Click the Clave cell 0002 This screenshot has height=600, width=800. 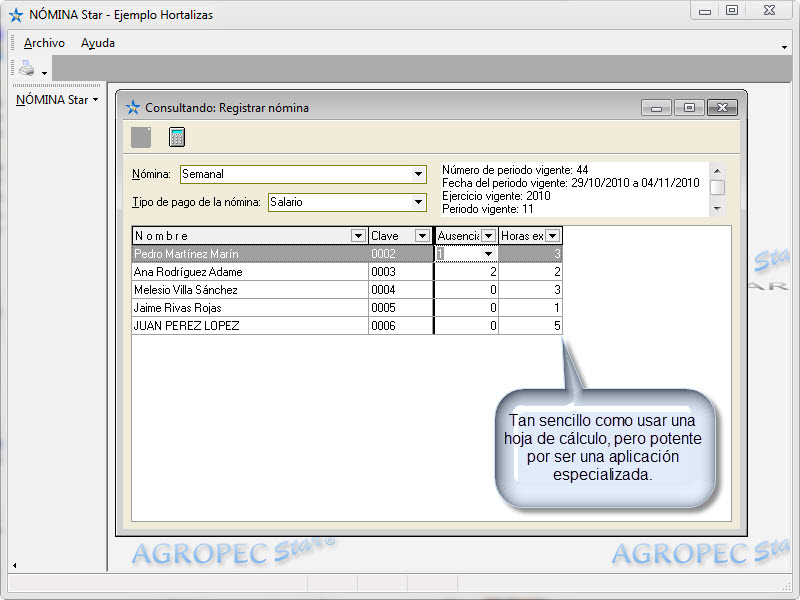[401, 254]
